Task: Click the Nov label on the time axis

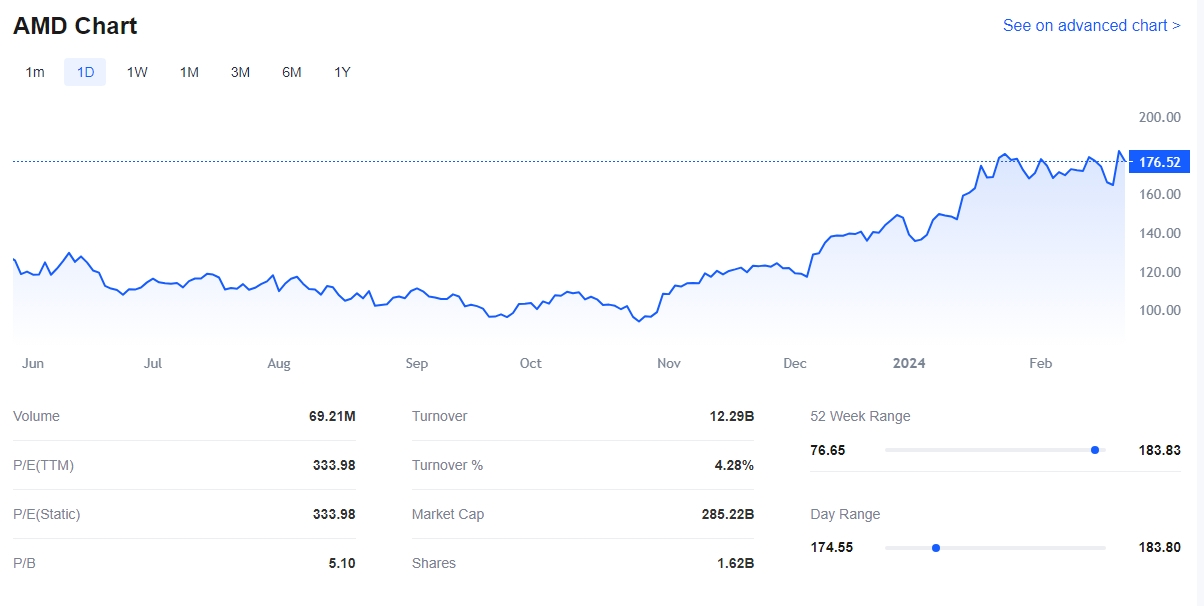Action: click(669, 363)
